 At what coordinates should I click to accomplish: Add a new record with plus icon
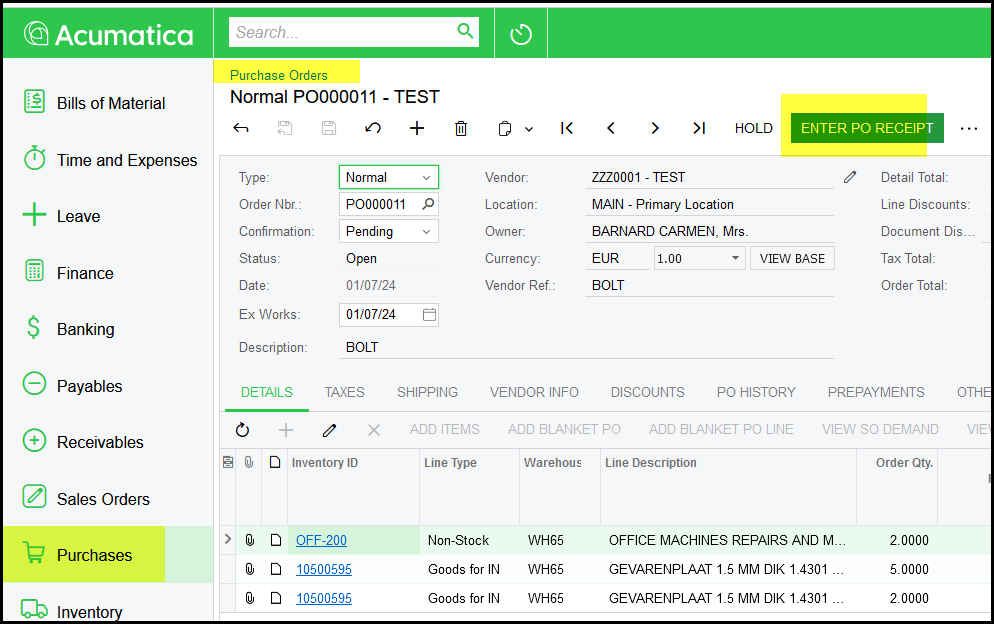point(417,128)
